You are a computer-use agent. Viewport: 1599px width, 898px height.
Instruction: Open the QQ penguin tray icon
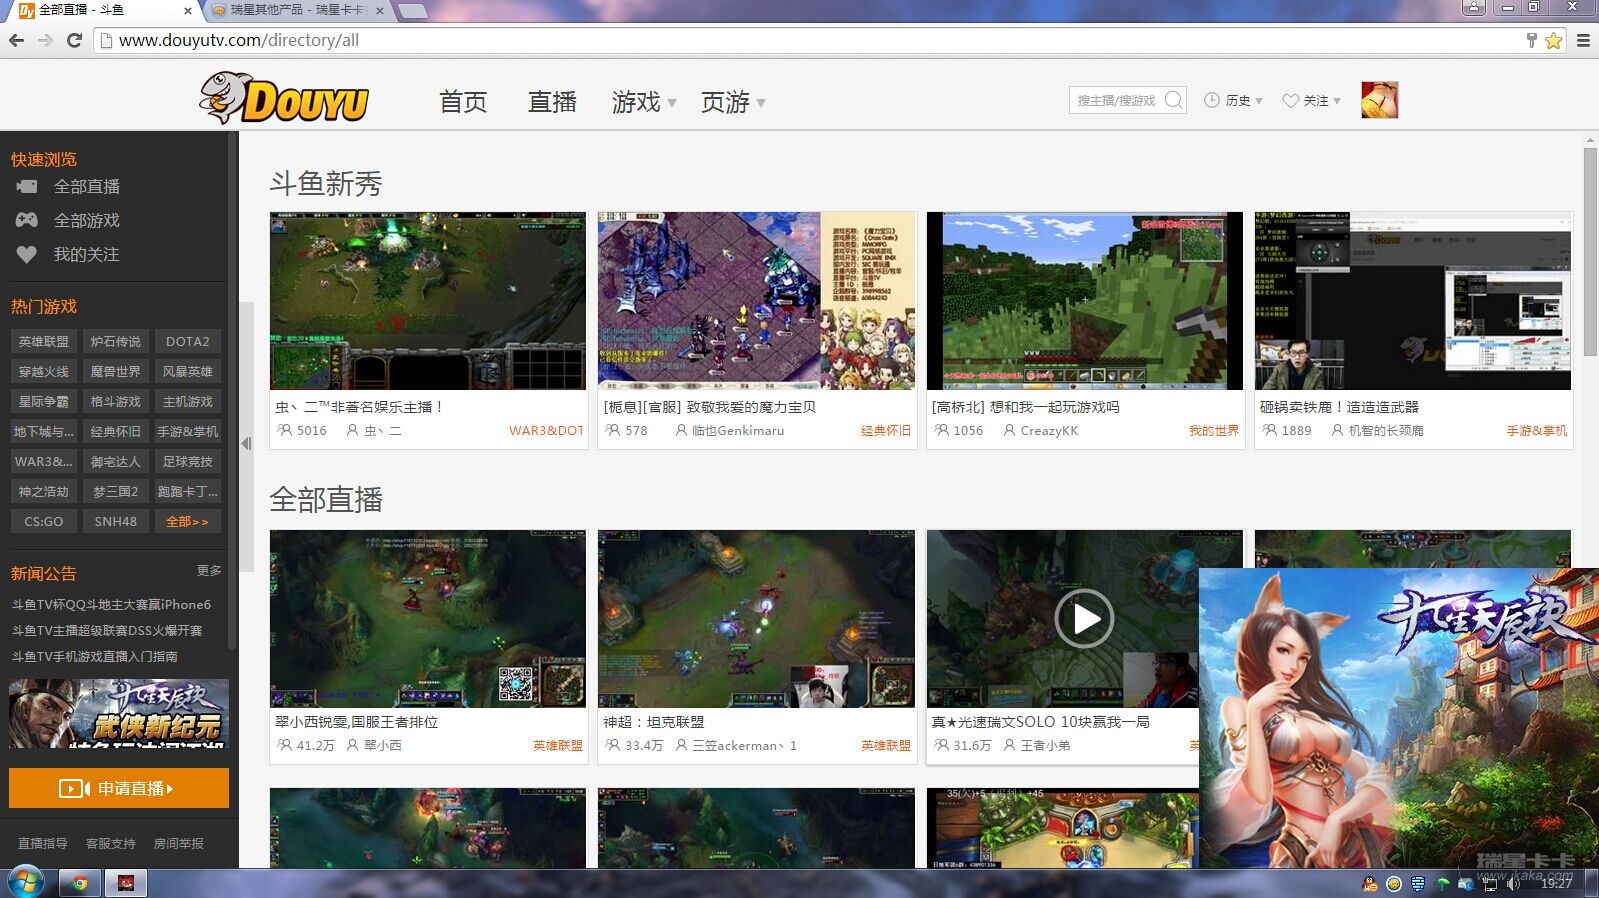(1370, 884)
